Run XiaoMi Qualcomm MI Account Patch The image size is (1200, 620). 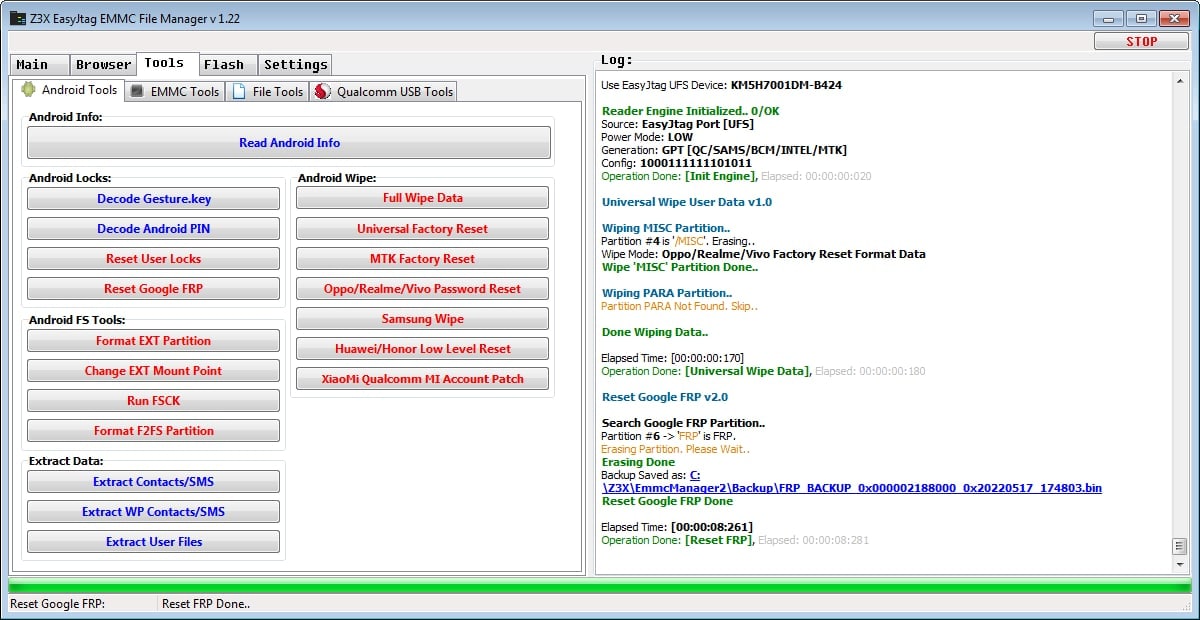[x=422, y=379]
